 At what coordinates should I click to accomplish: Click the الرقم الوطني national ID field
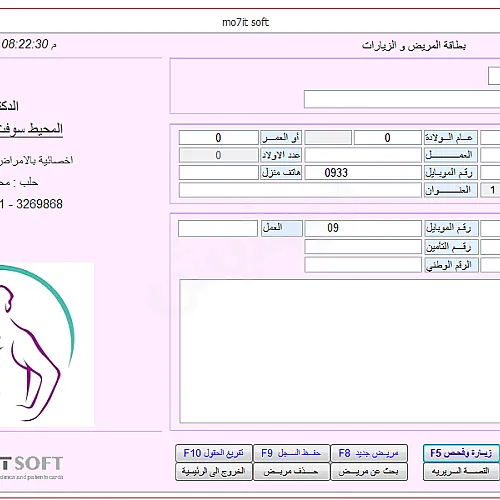pyautogui.click(x=363, y=265)
